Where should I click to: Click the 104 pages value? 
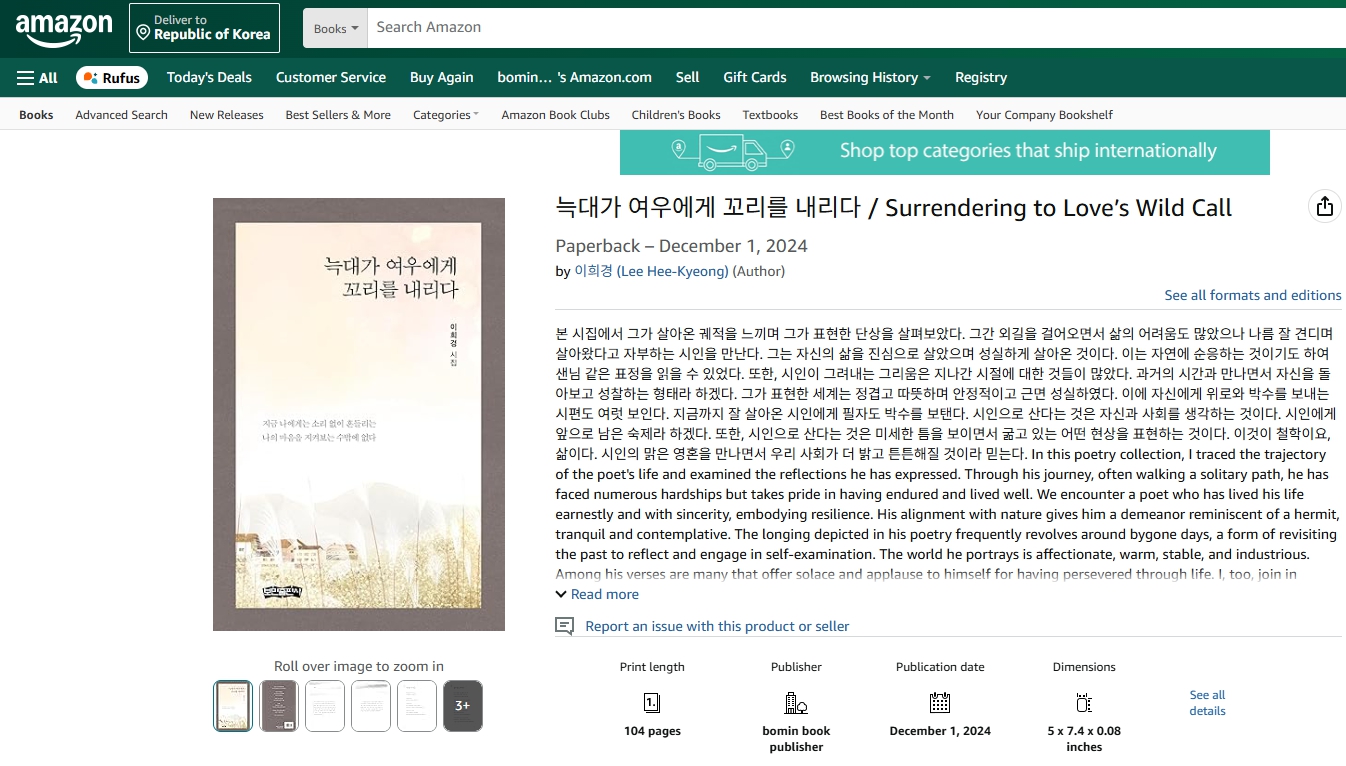652,731
